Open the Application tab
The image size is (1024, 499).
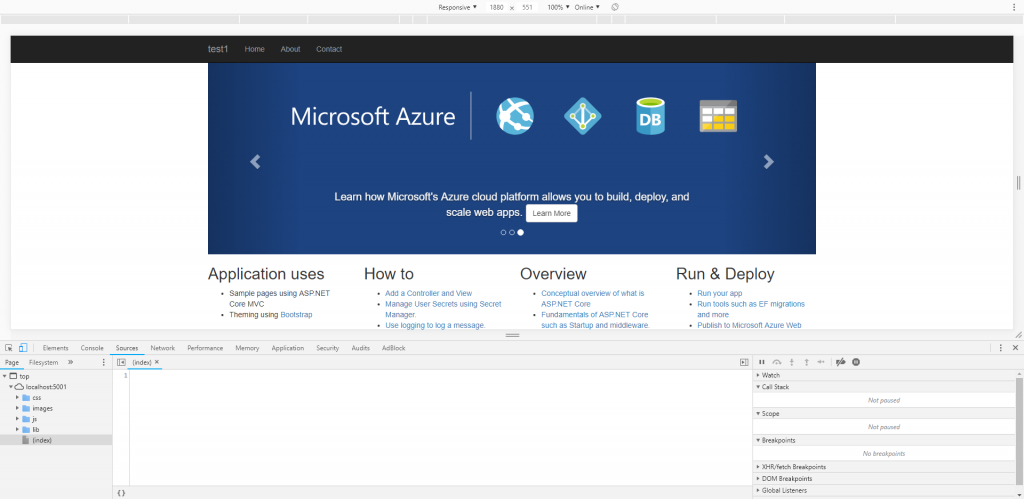288,348
